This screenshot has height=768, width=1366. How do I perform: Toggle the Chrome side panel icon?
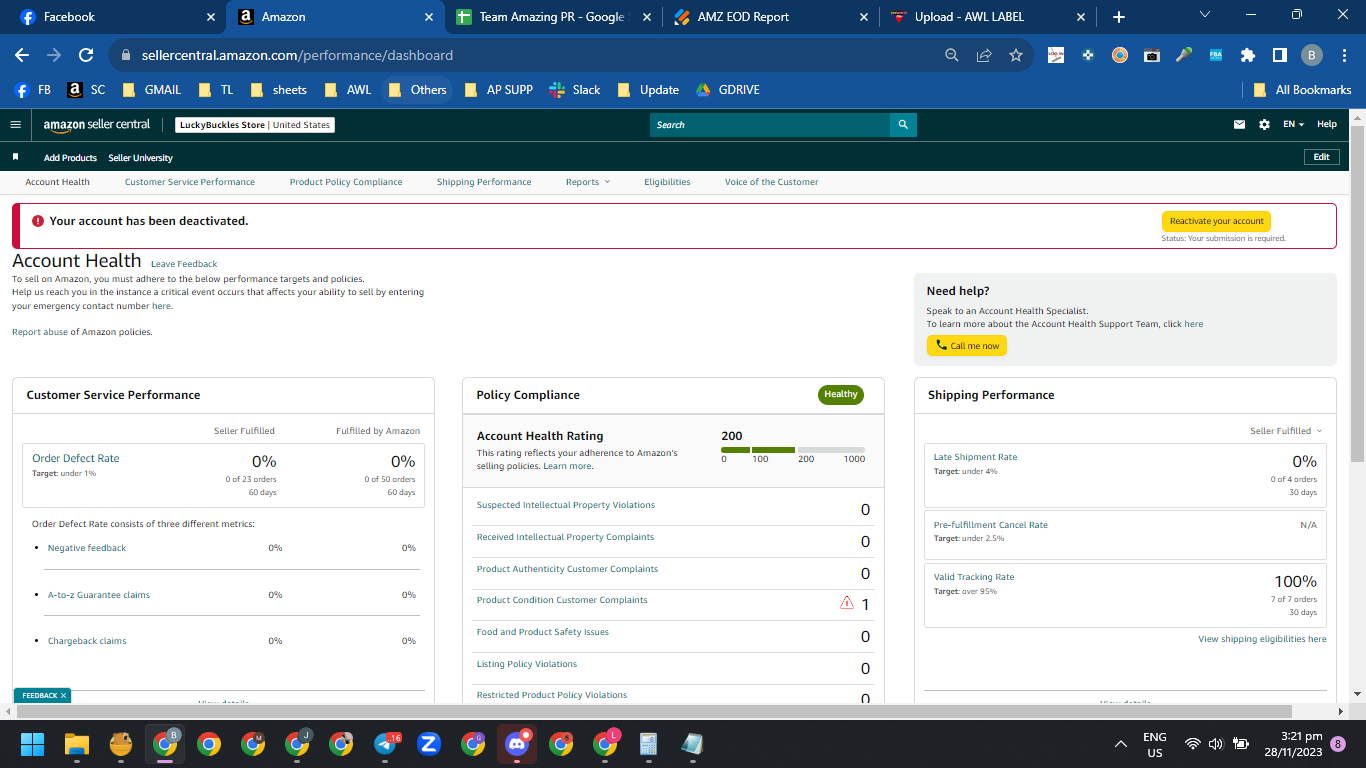pos(1279,55)
